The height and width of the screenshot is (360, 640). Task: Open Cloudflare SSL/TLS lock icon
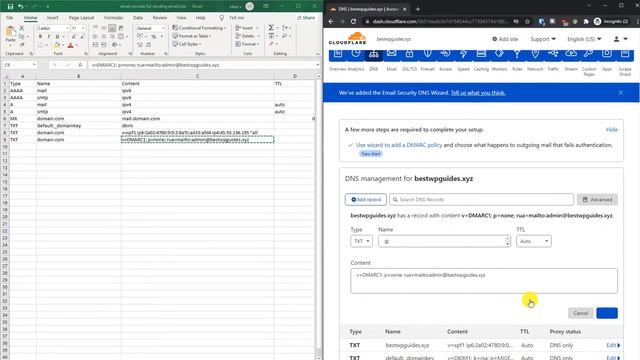tap(409, 54)
